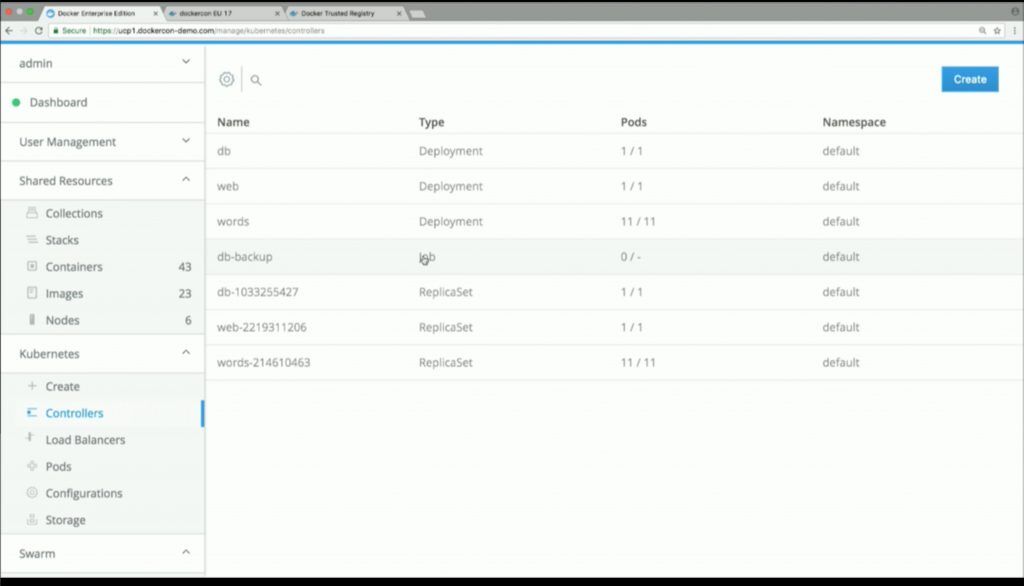Open Kubernetes Create in the sidebar
Screen dimensions: 1024x586
click(62, 386)
